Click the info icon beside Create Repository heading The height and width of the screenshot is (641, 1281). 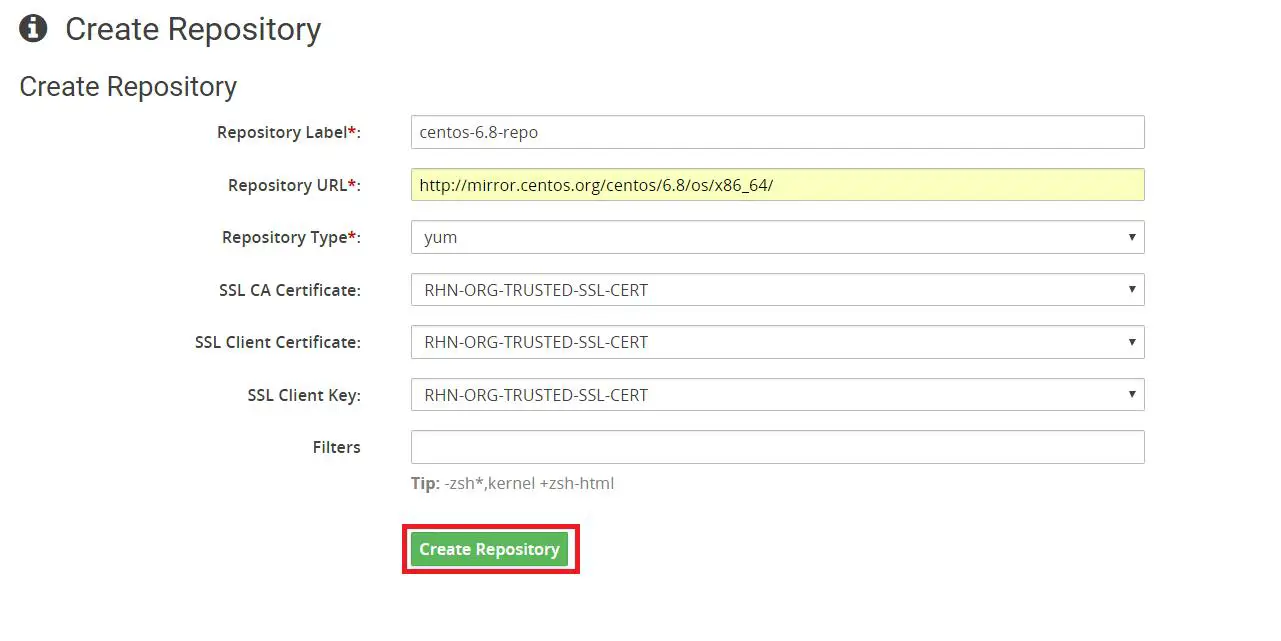33,28
